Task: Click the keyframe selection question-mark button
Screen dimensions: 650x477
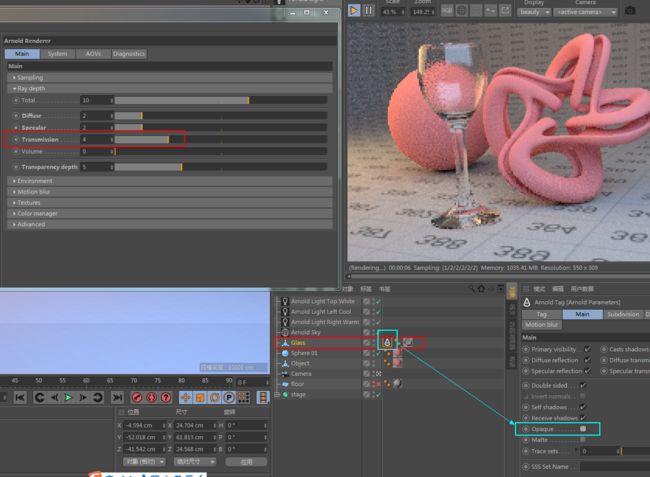Action: 166,397
